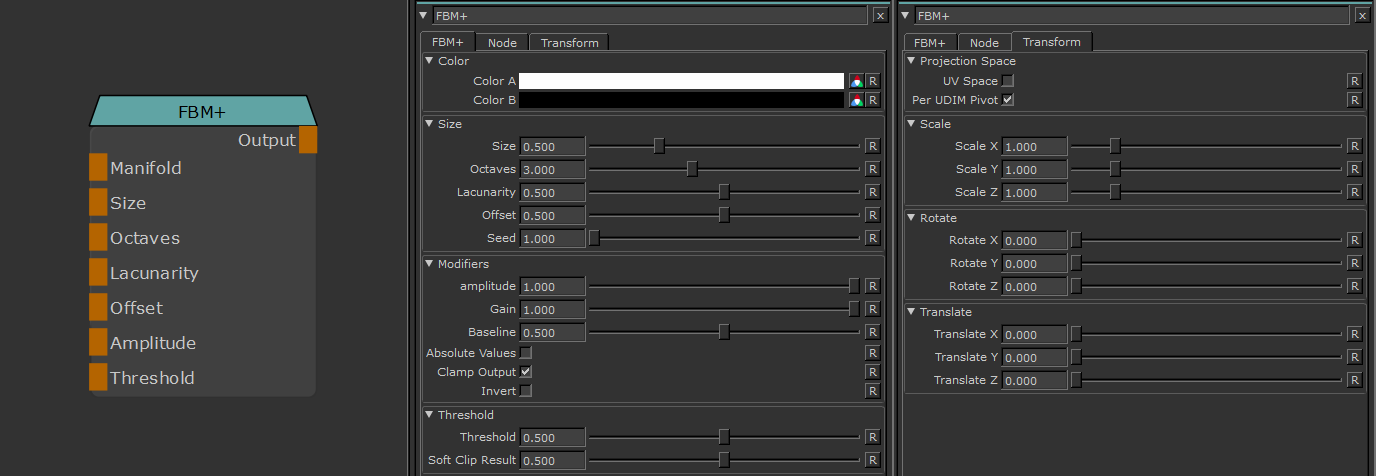Switch to the Node tab in left panel
Image resolution: width=1376 pixels, height=476 pixels.
point(502,43)
